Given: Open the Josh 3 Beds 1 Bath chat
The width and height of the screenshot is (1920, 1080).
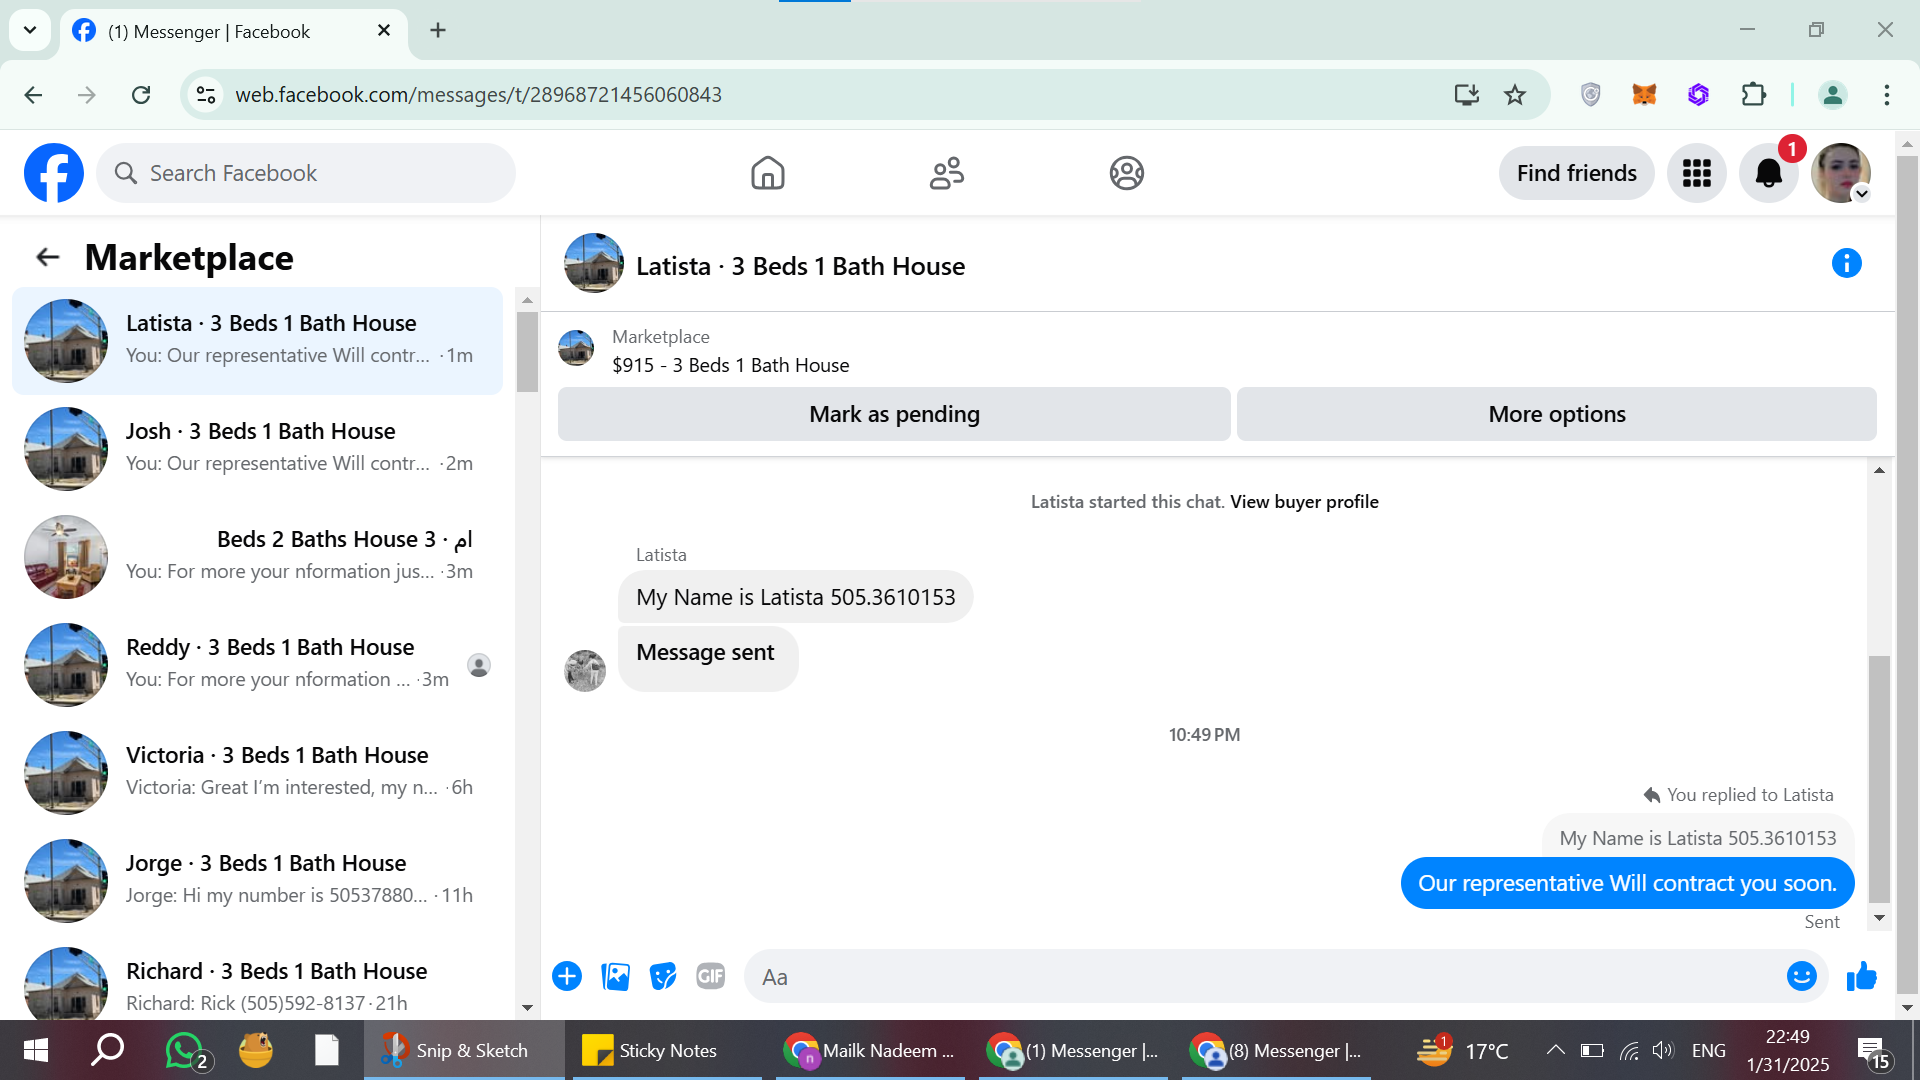Looking at the screenshot, I should [258, 448].
